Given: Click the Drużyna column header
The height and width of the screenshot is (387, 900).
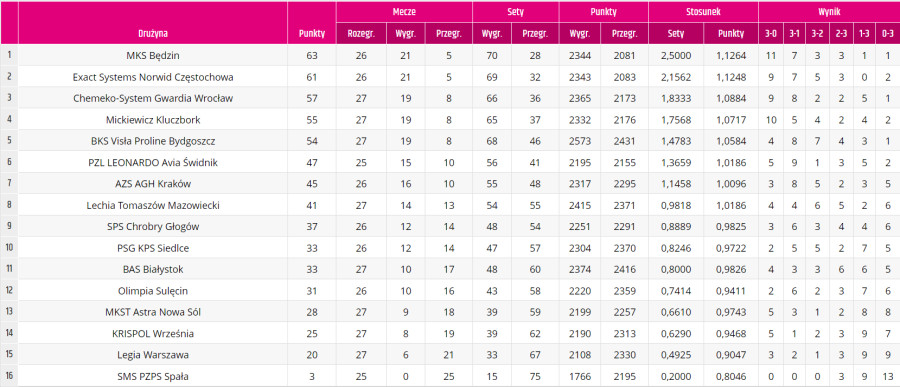Looking at the screenshot, I should pyautogui.click(x=153, y=34).
